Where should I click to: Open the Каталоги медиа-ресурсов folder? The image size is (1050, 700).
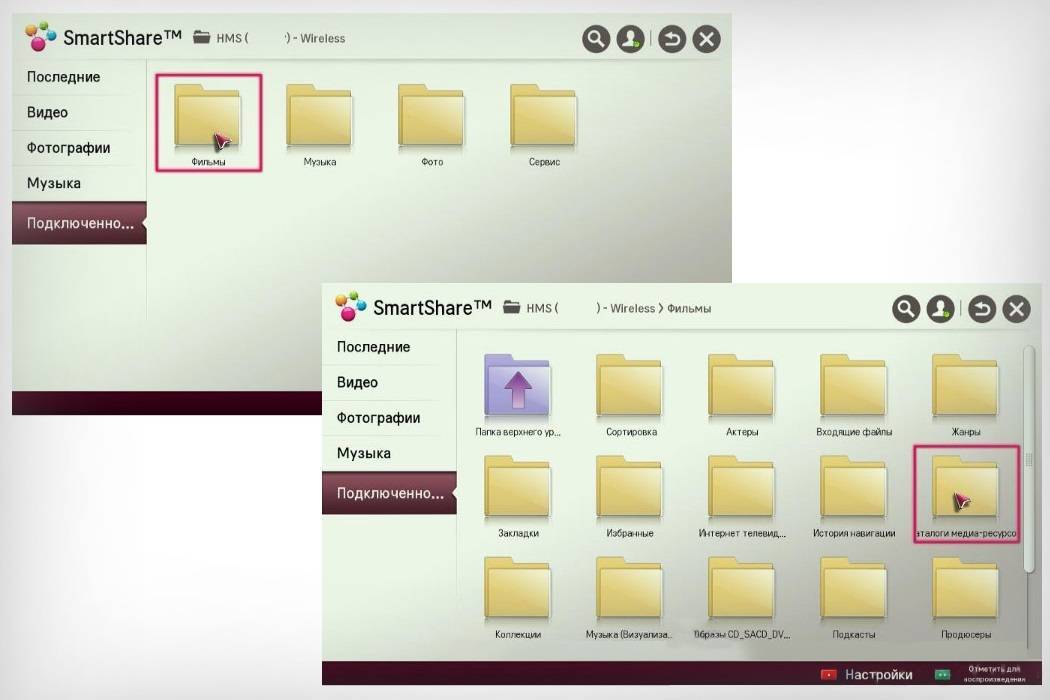tap(965, 492)
